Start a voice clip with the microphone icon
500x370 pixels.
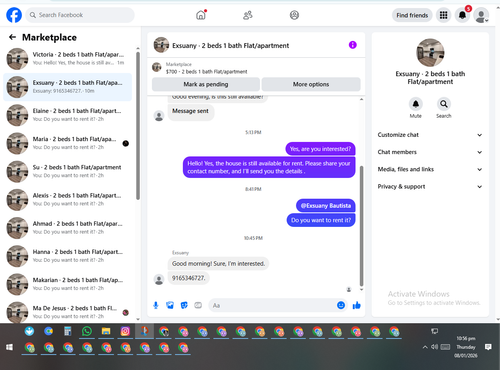tap(156, 305)
